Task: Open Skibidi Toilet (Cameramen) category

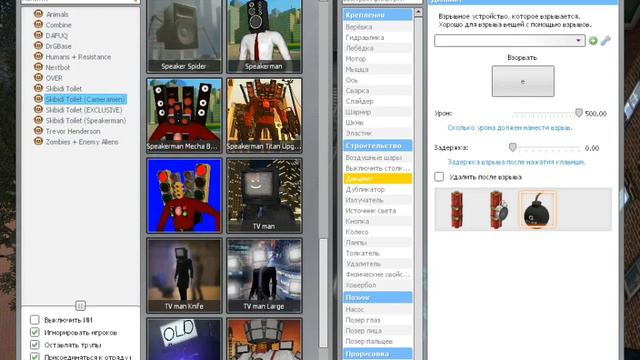Action: (85, 99)
